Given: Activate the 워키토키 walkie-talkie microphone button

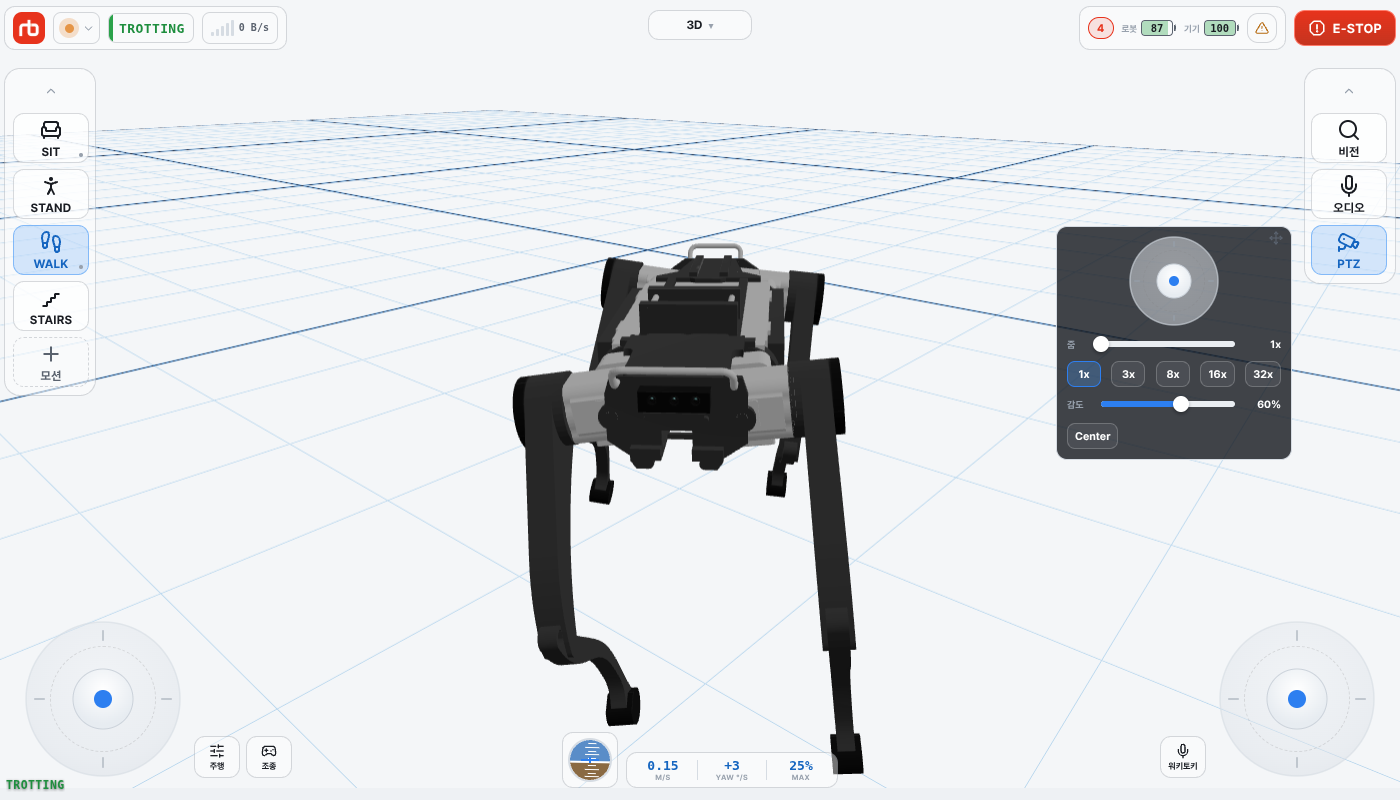Looking at the screenshot, I should (x=1183, y=757).
